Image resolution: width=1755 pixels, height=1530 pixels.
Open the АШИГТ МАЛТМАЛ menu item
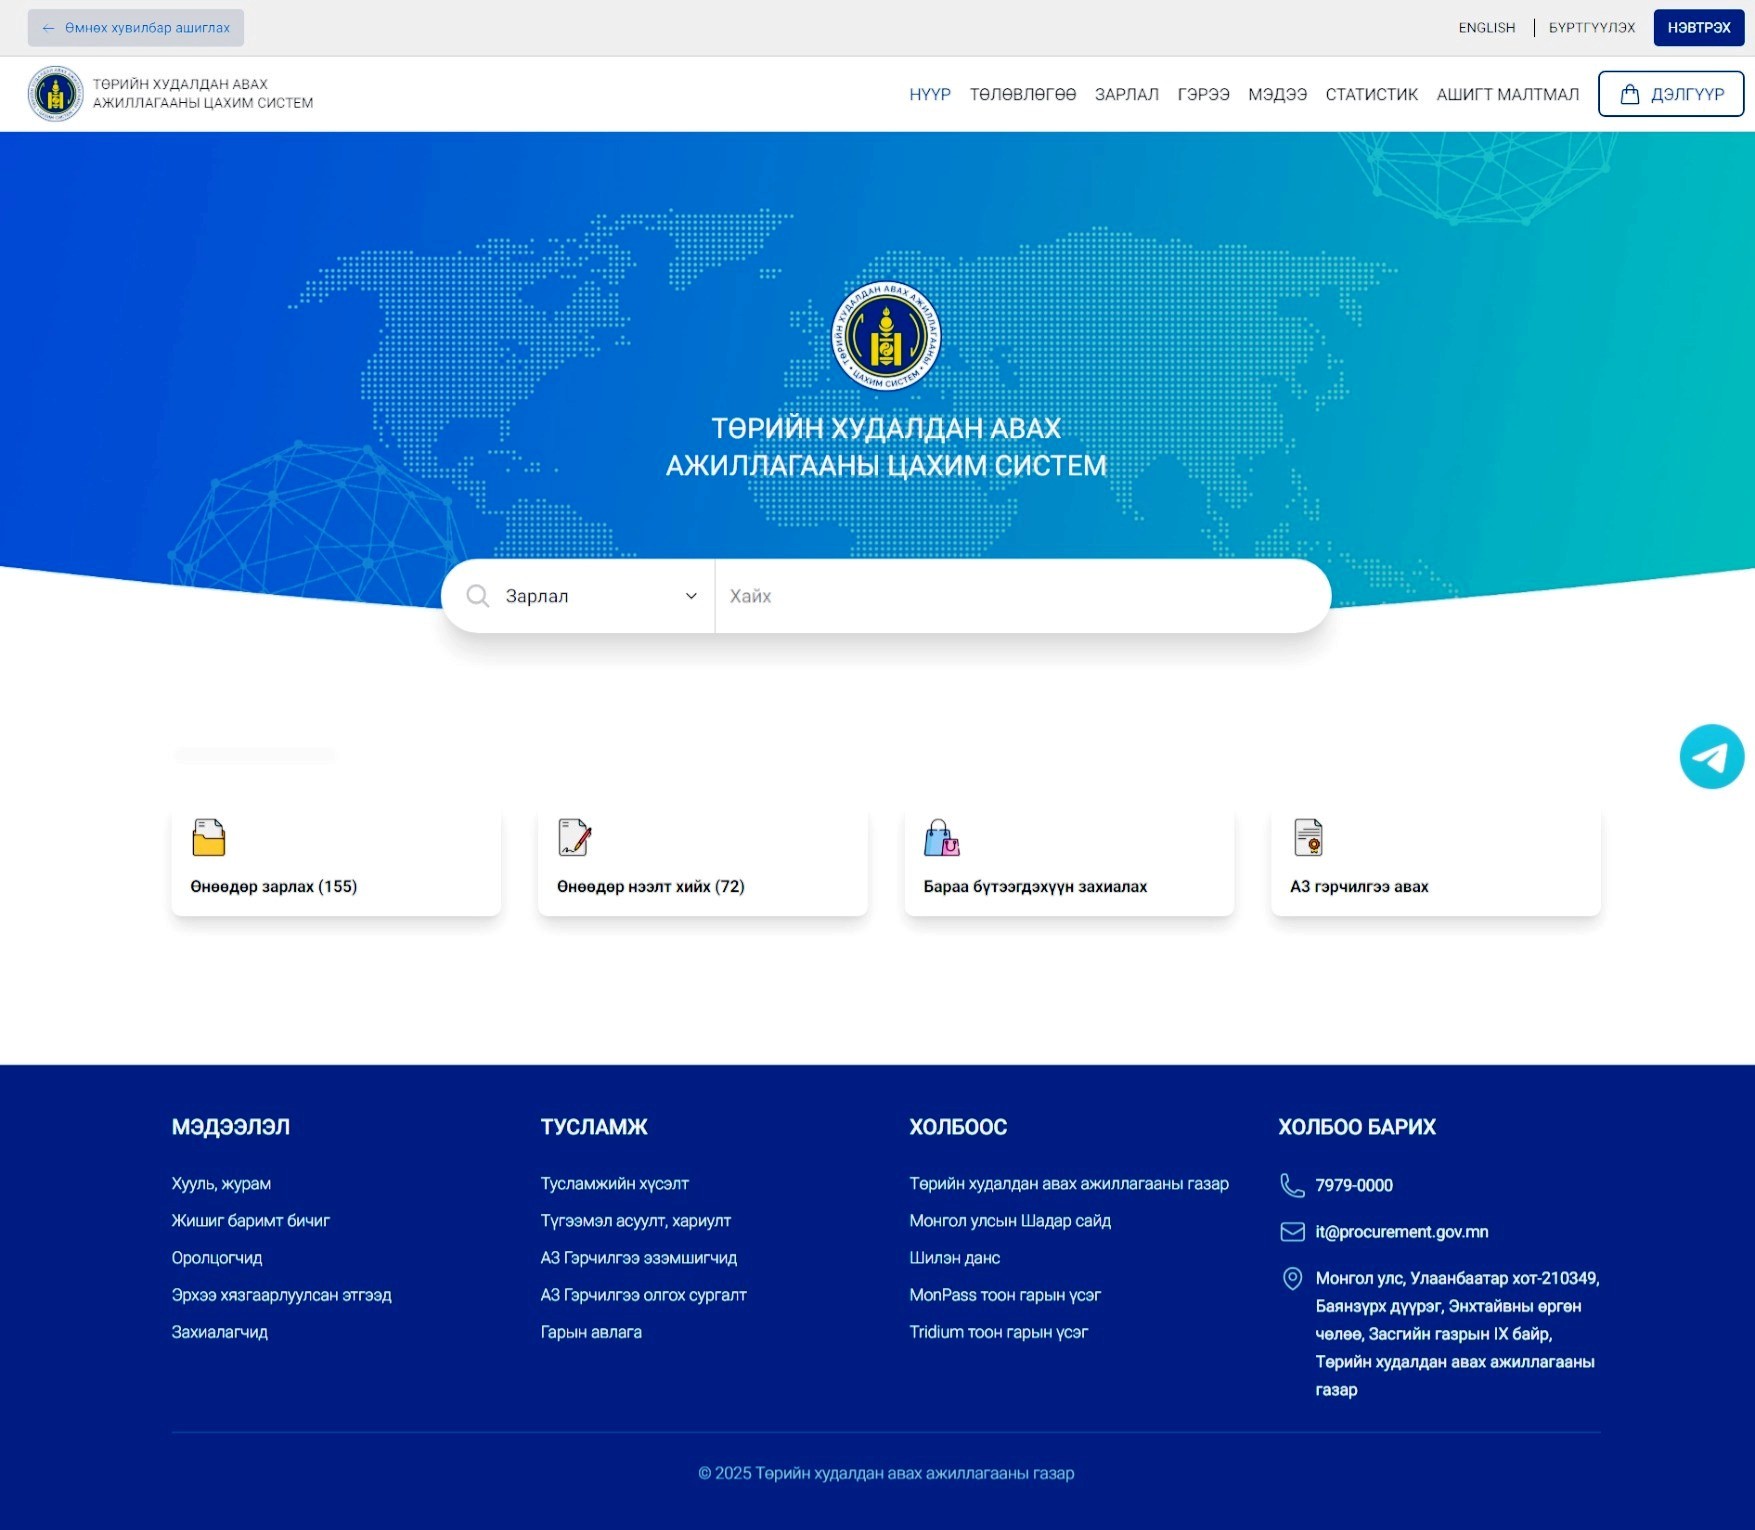coord(1507,94)
